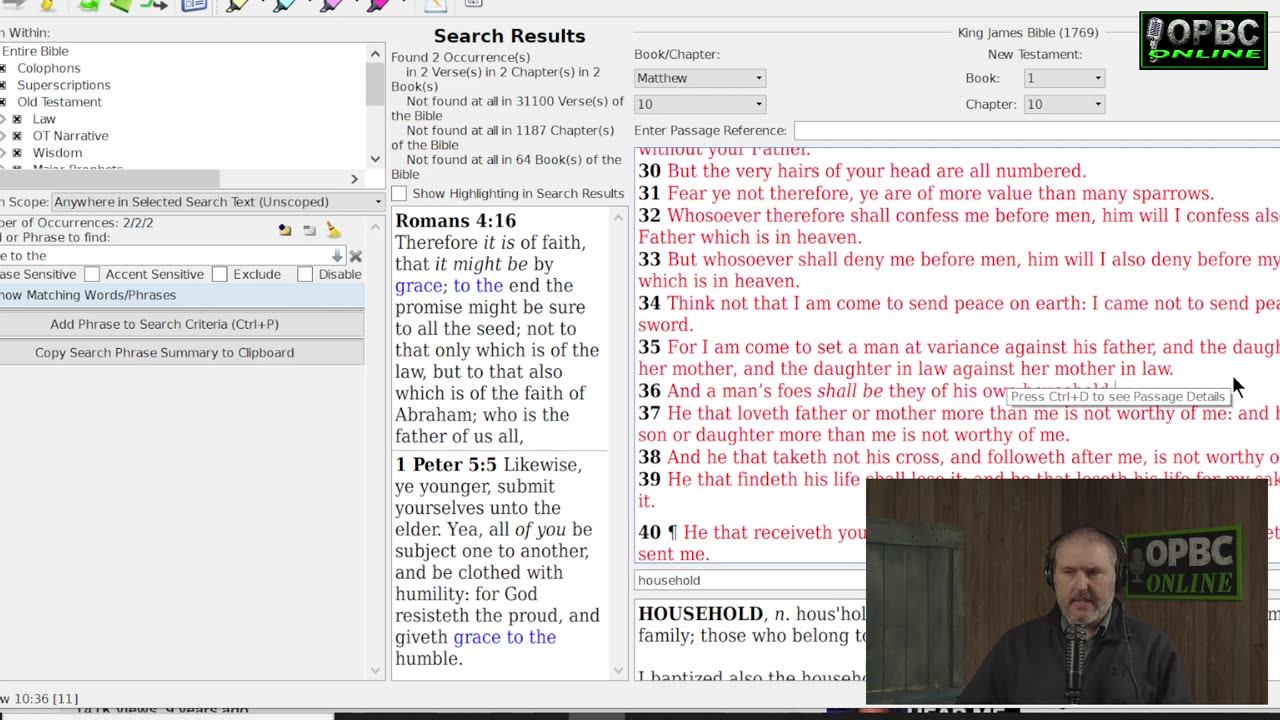Open New Testament Chapter number dropdown
The width and height of the screenshot is (1280, 720).
point(1064,104)
